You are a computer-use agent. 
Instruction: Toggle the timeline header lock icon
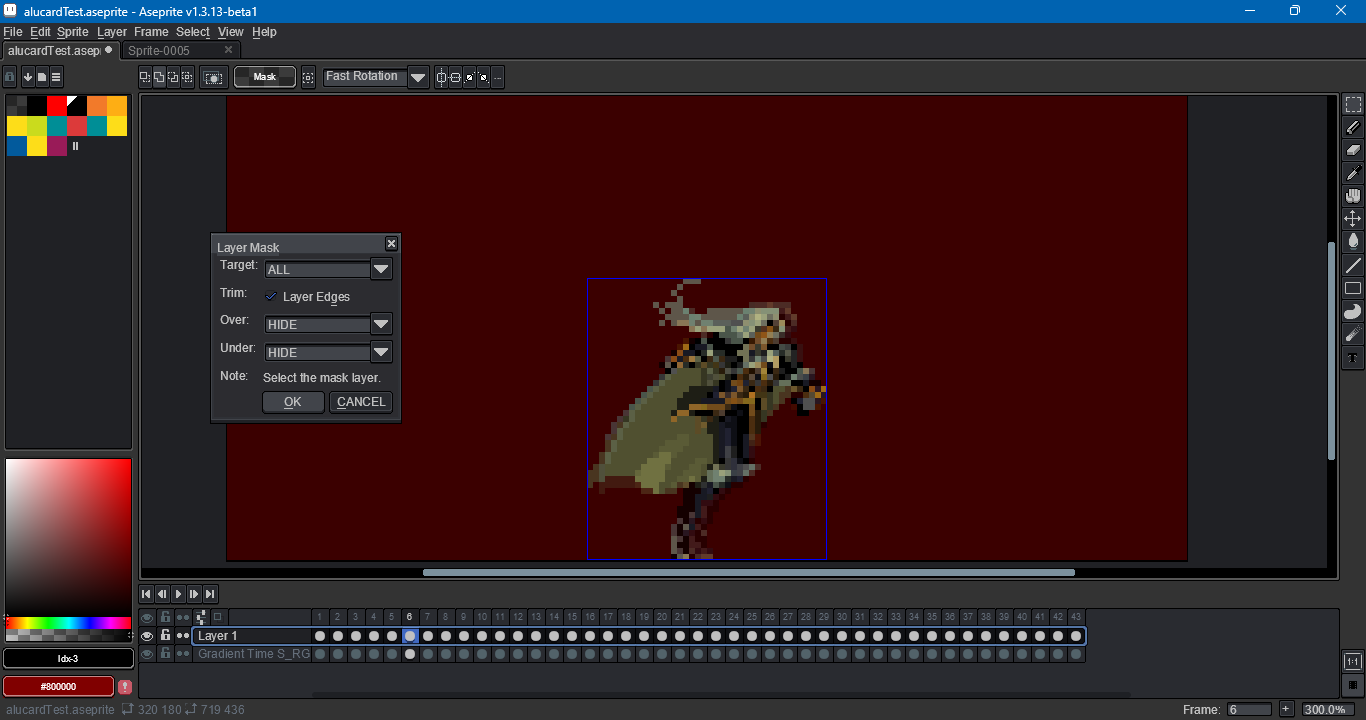165,617
